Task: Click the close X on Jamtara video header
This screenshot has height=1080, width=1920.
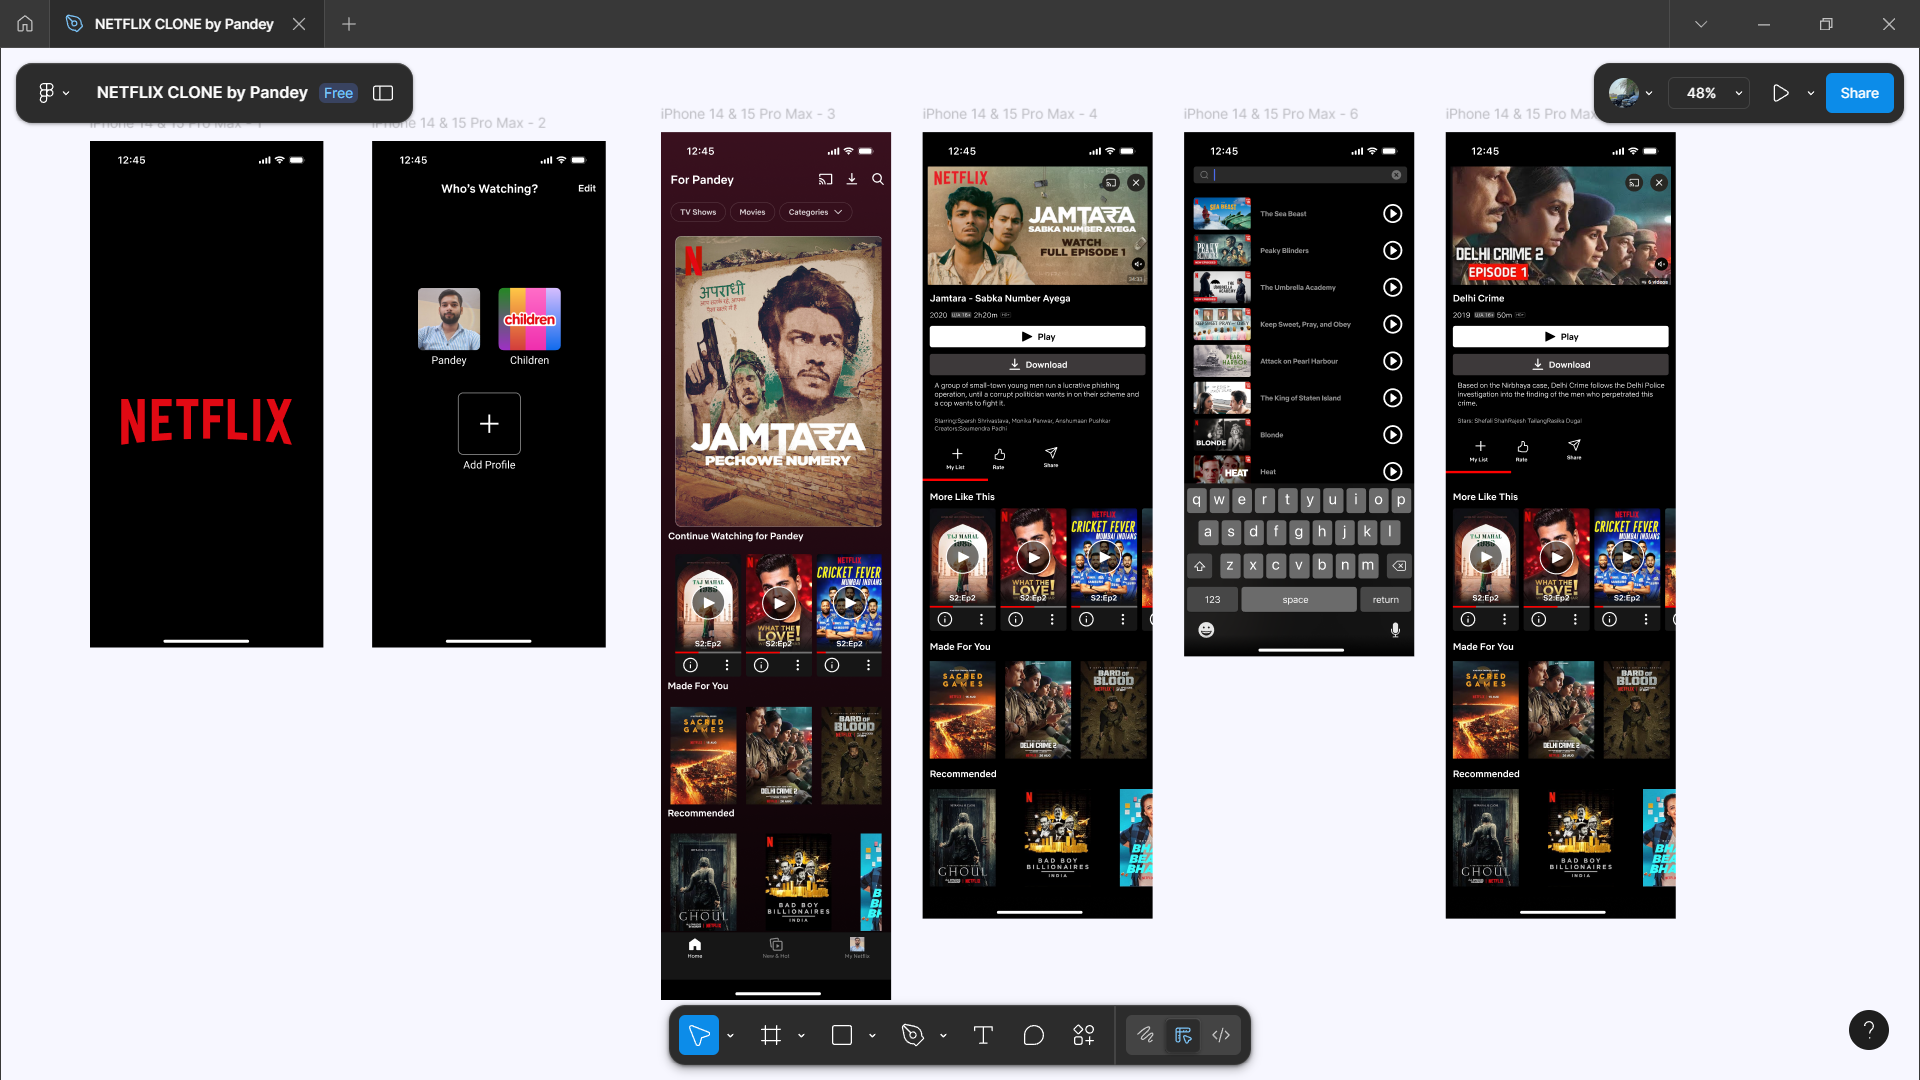Action: tap(1135, 183)
